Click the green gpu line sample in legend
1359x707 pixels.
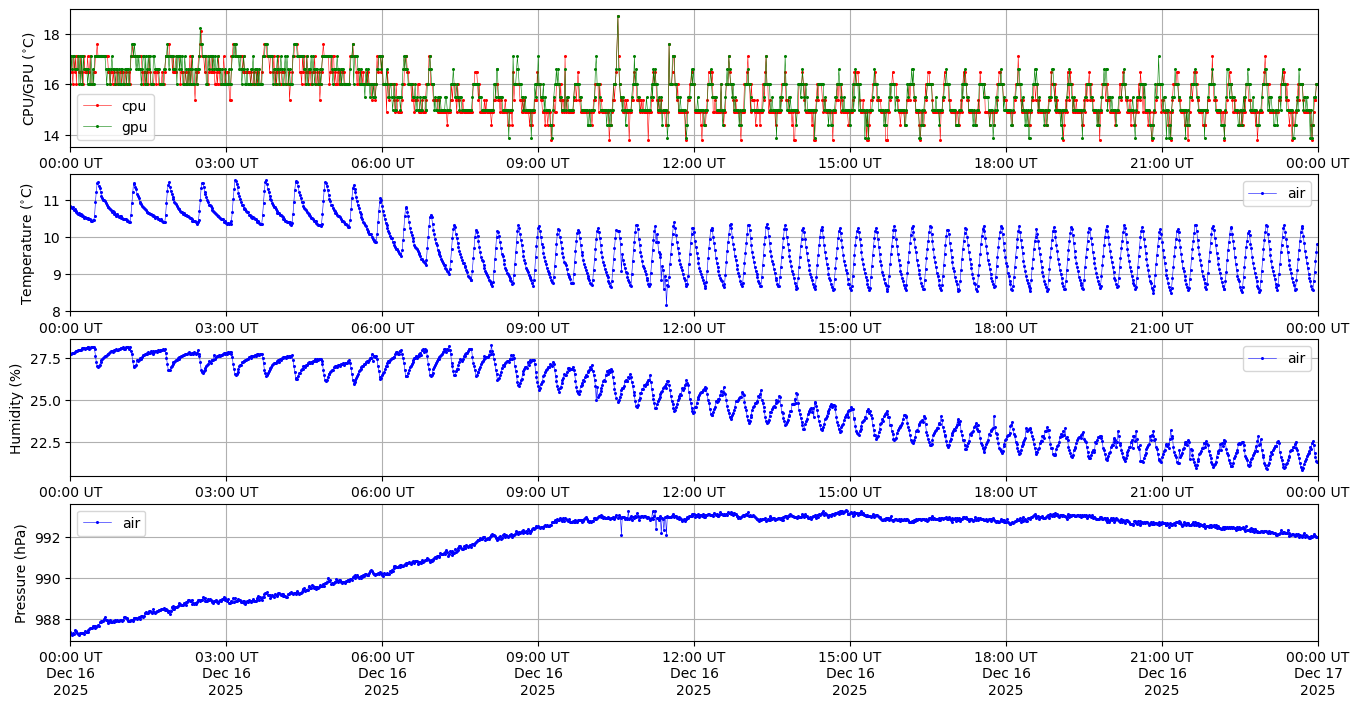click(97, 126)
